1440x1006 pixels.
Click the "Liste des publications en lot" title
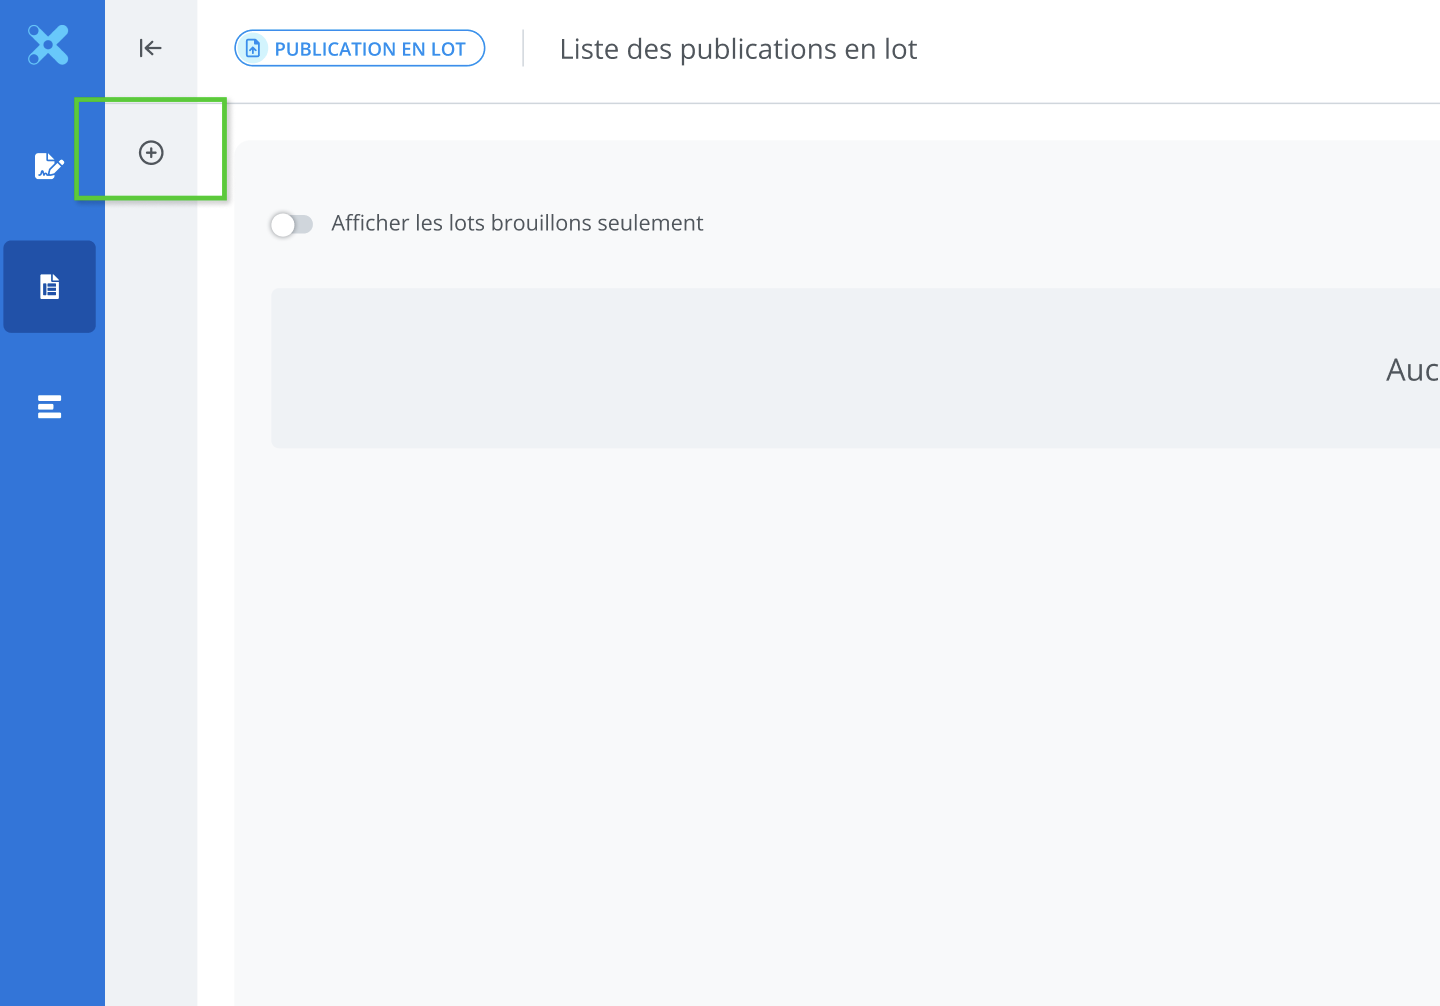point(738,49)
